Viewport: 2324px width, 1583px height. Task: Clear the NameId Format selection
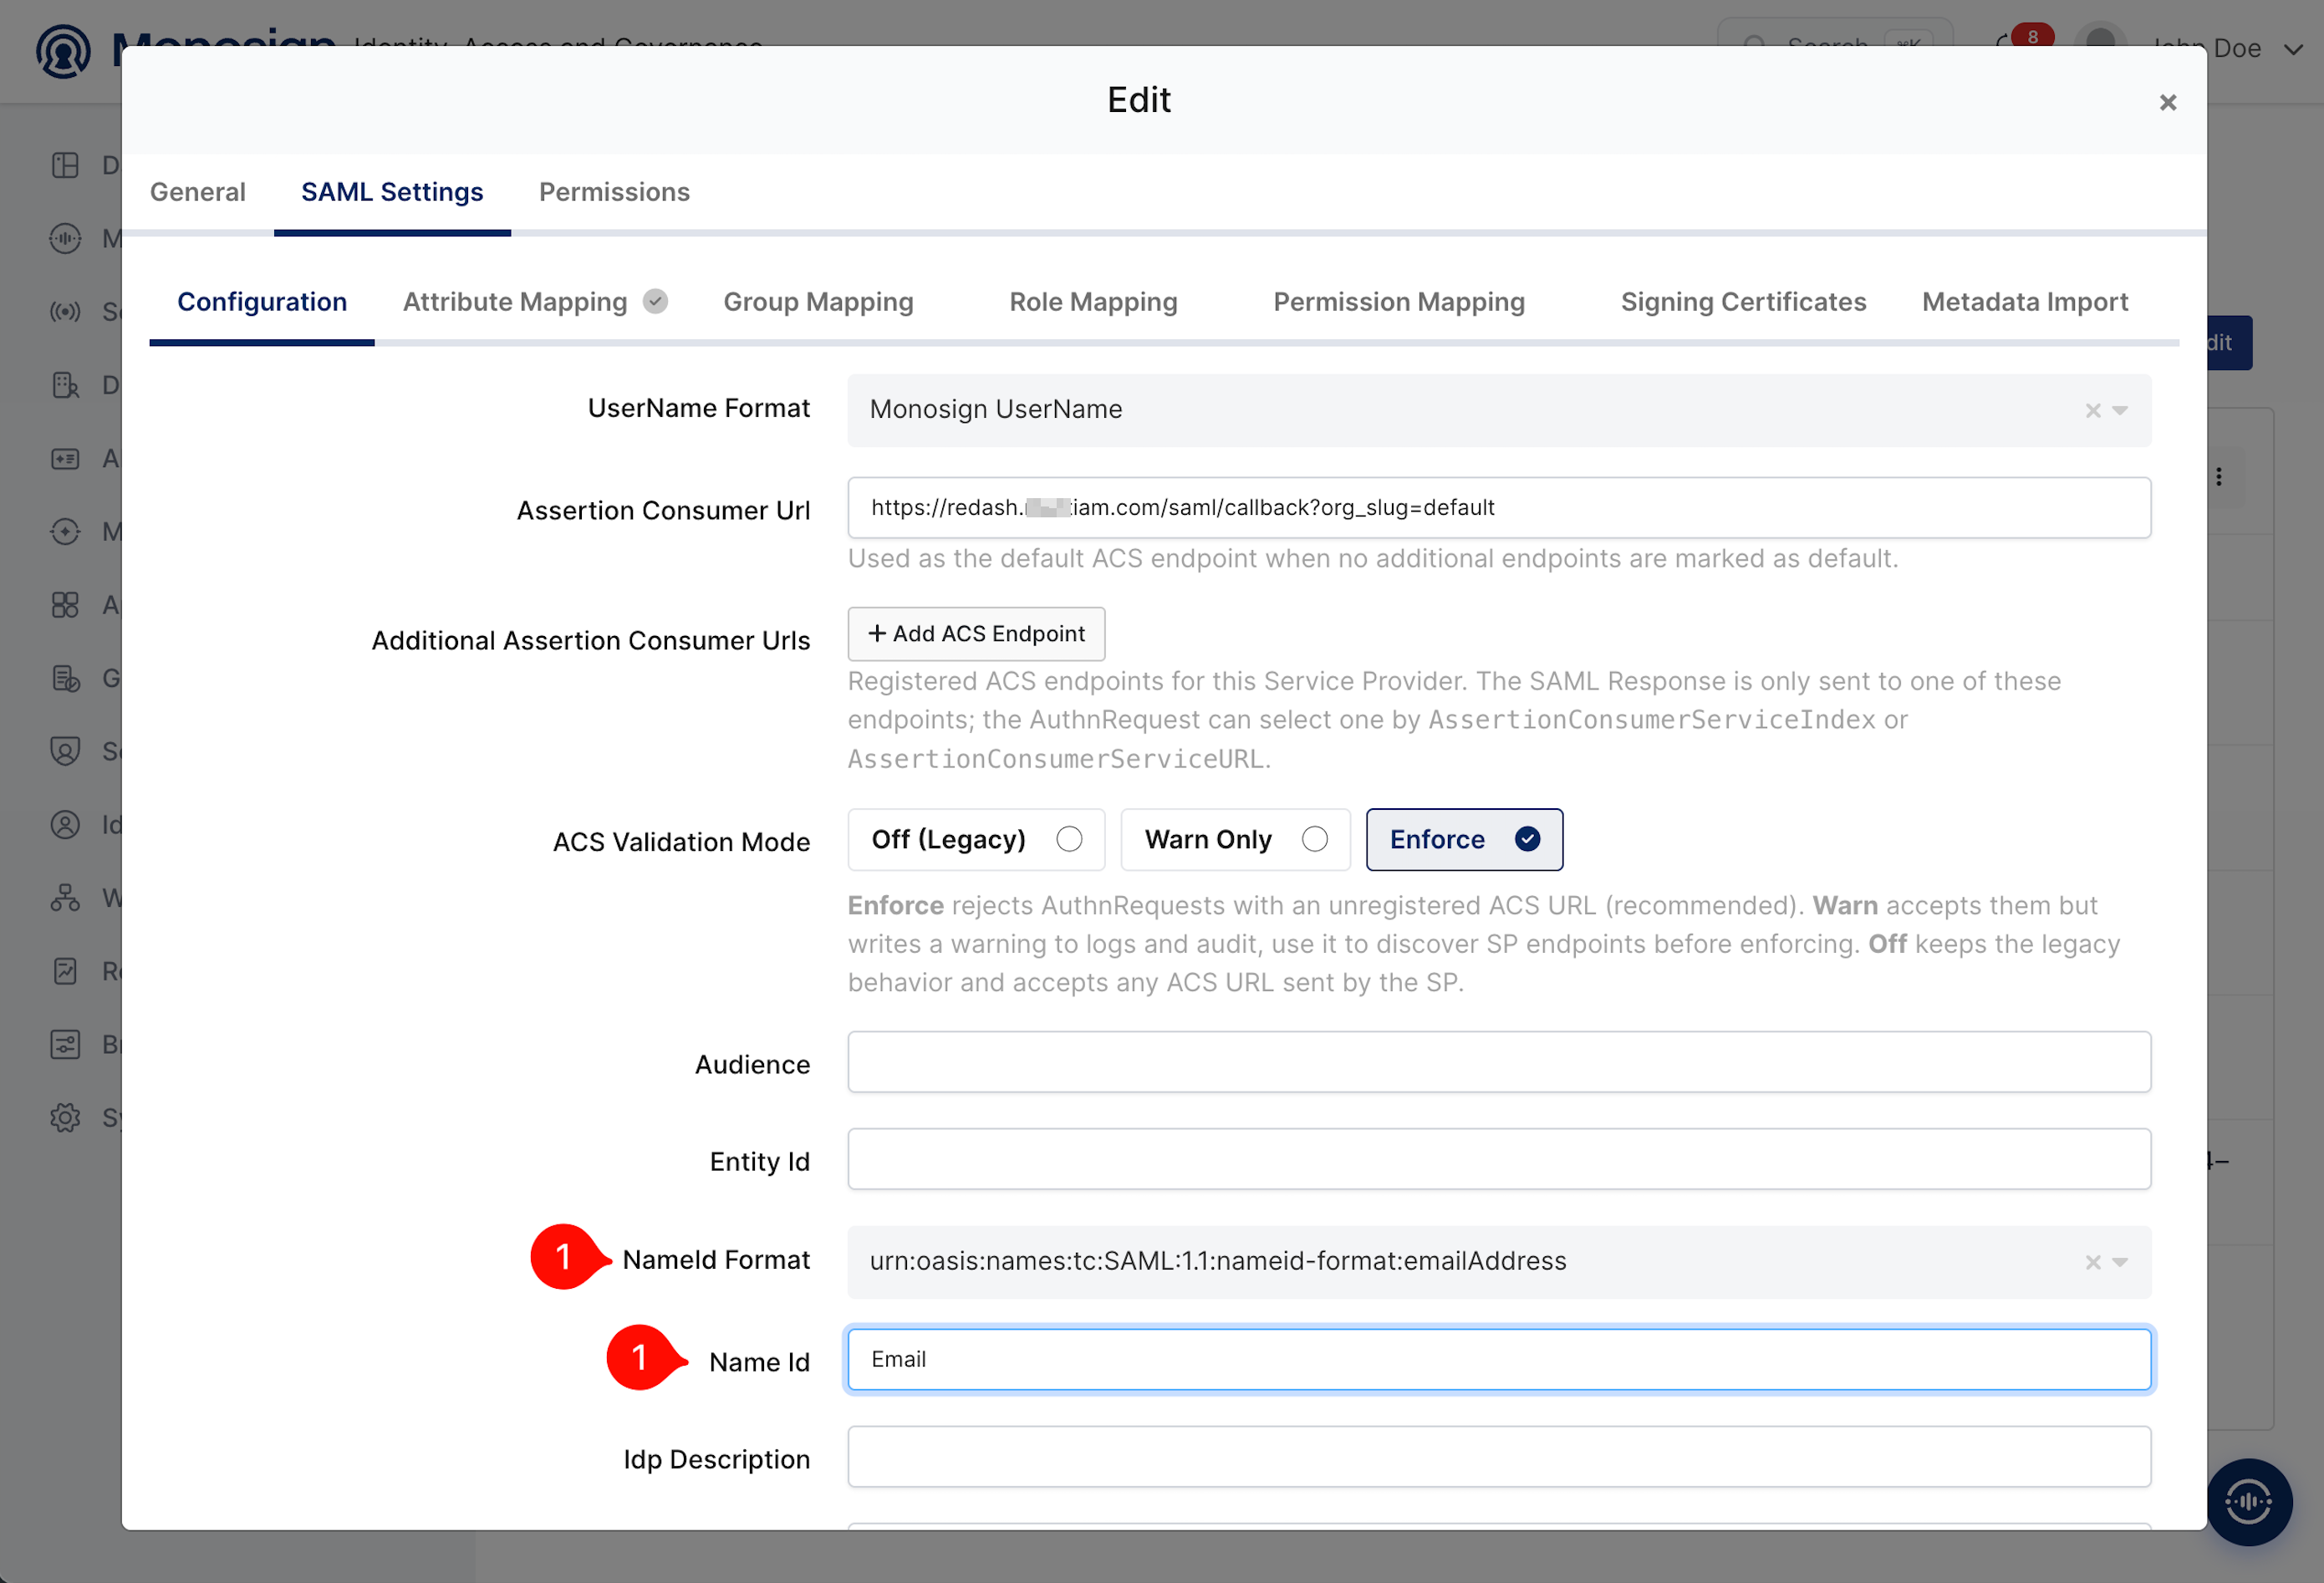tap(2092, 1262)
